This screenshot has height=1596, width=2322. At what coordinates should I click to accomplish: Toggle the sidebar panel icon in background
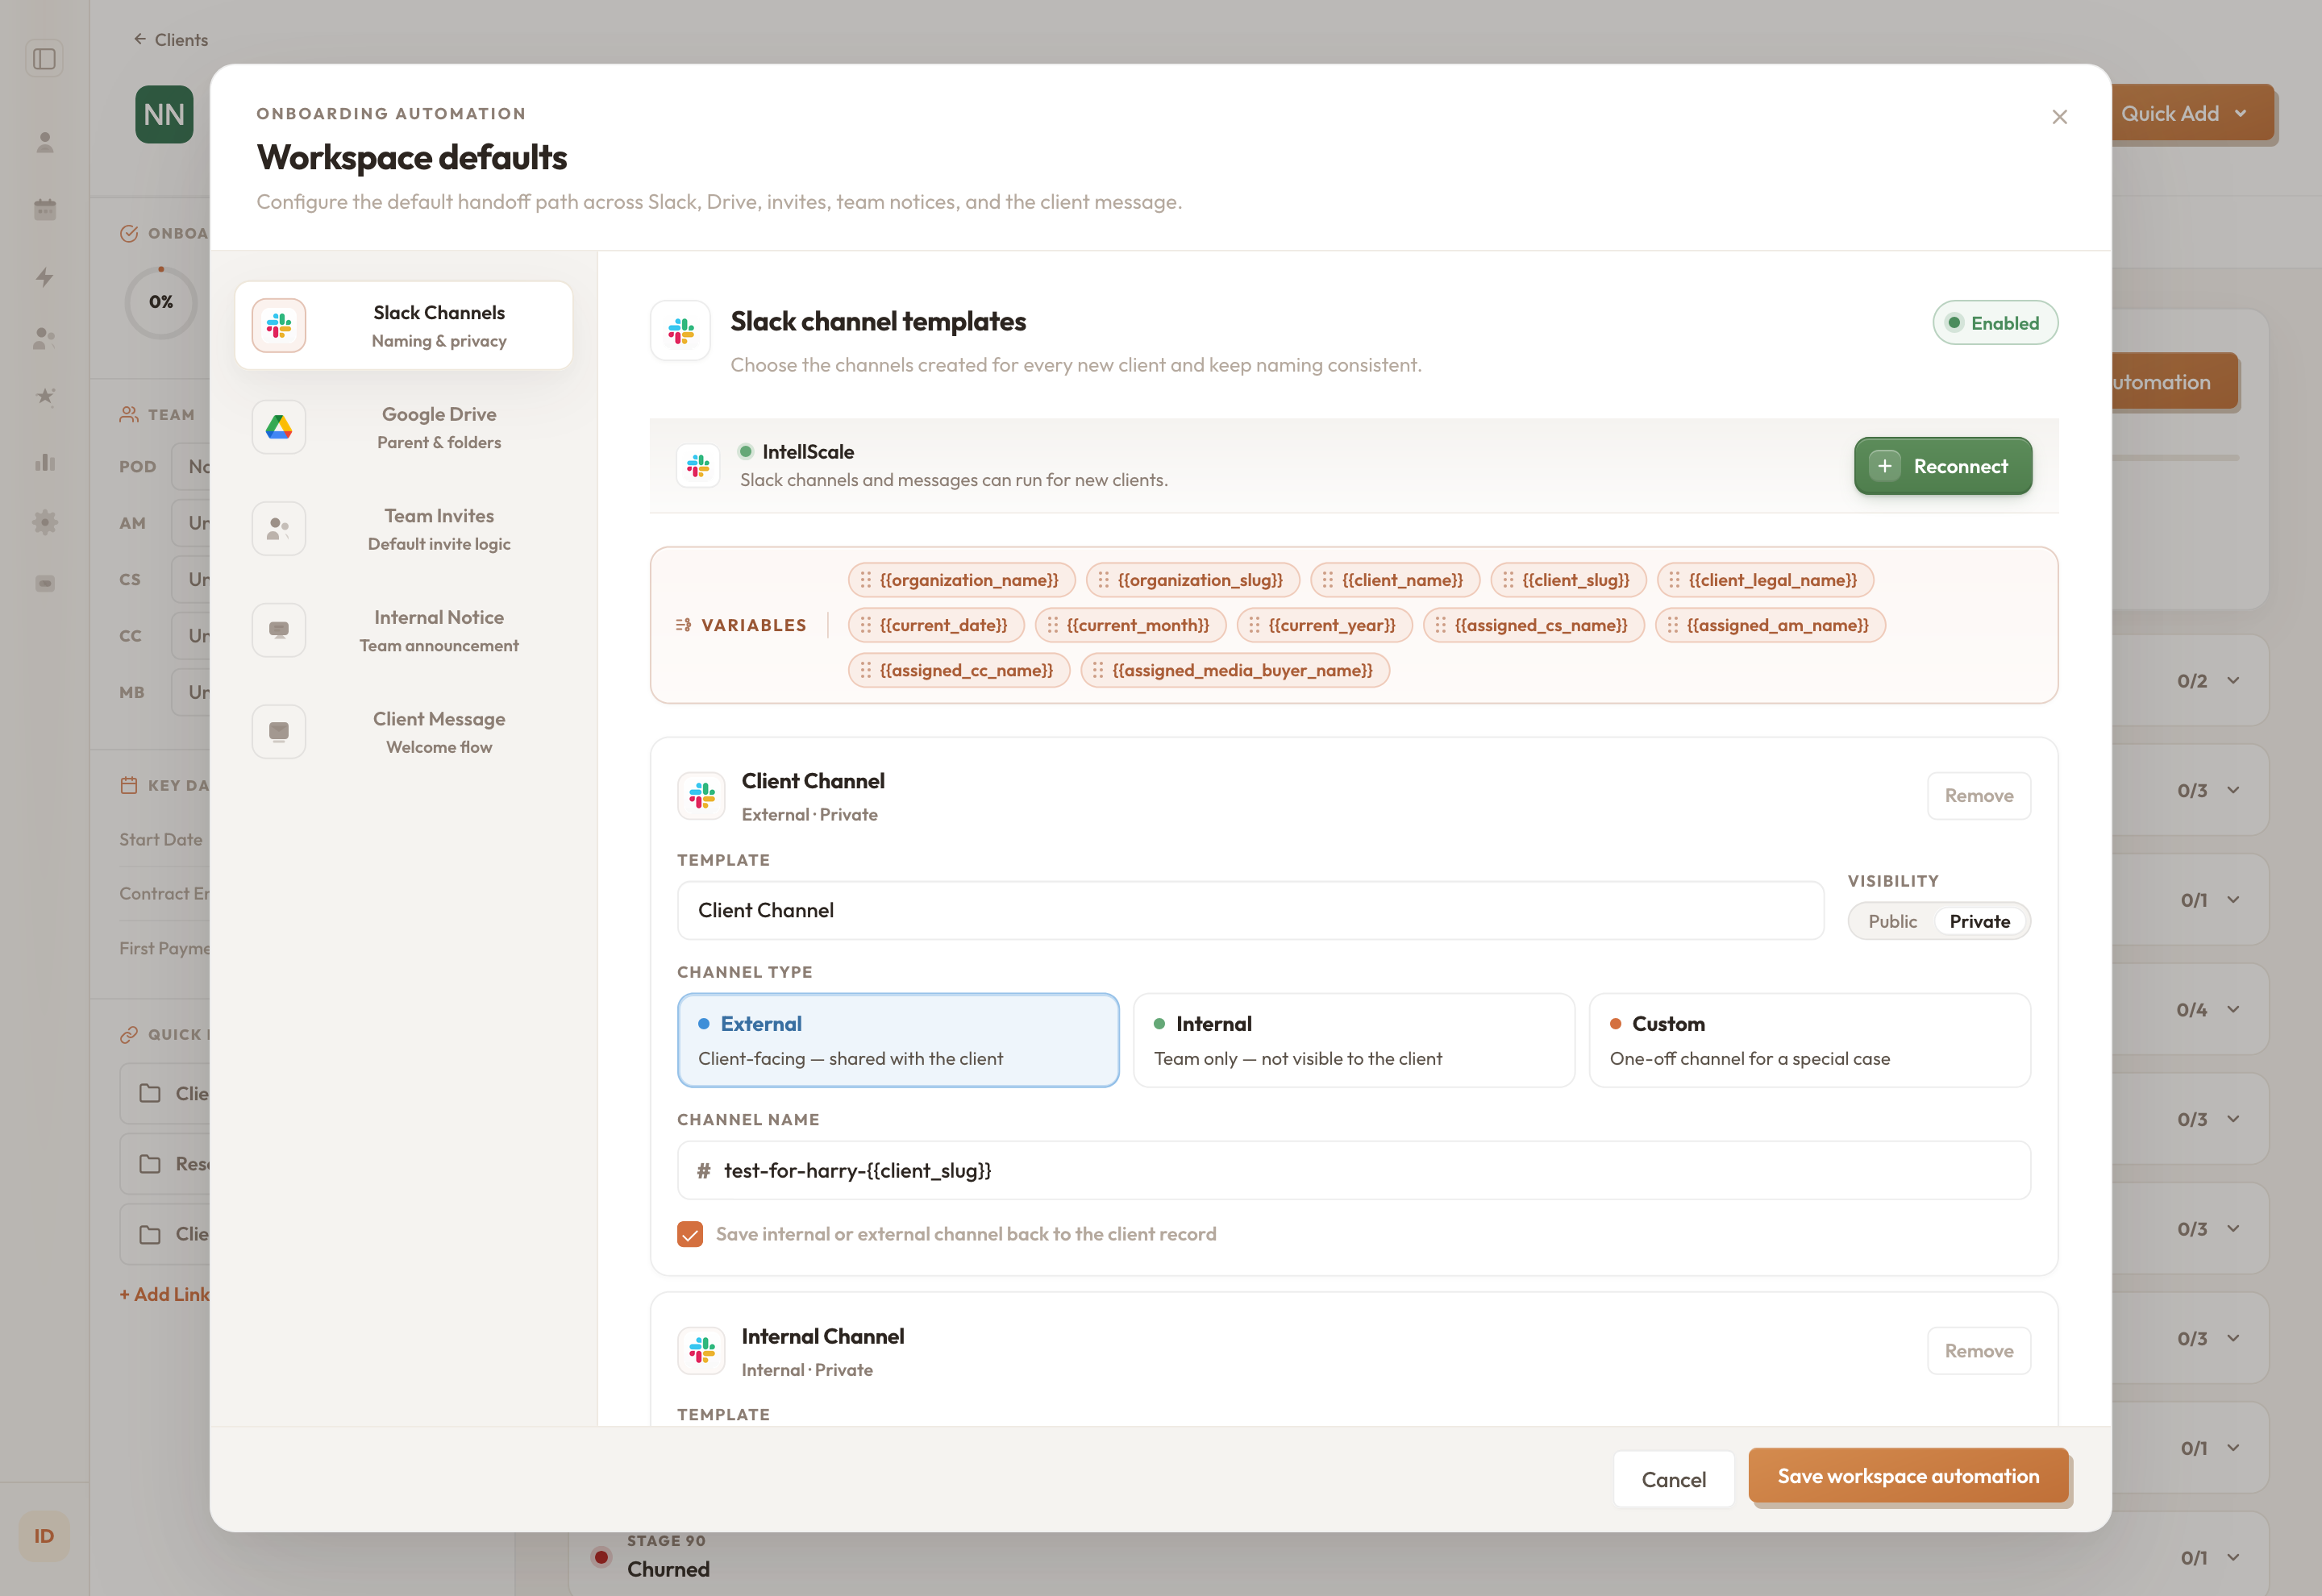tap(44, 59)
